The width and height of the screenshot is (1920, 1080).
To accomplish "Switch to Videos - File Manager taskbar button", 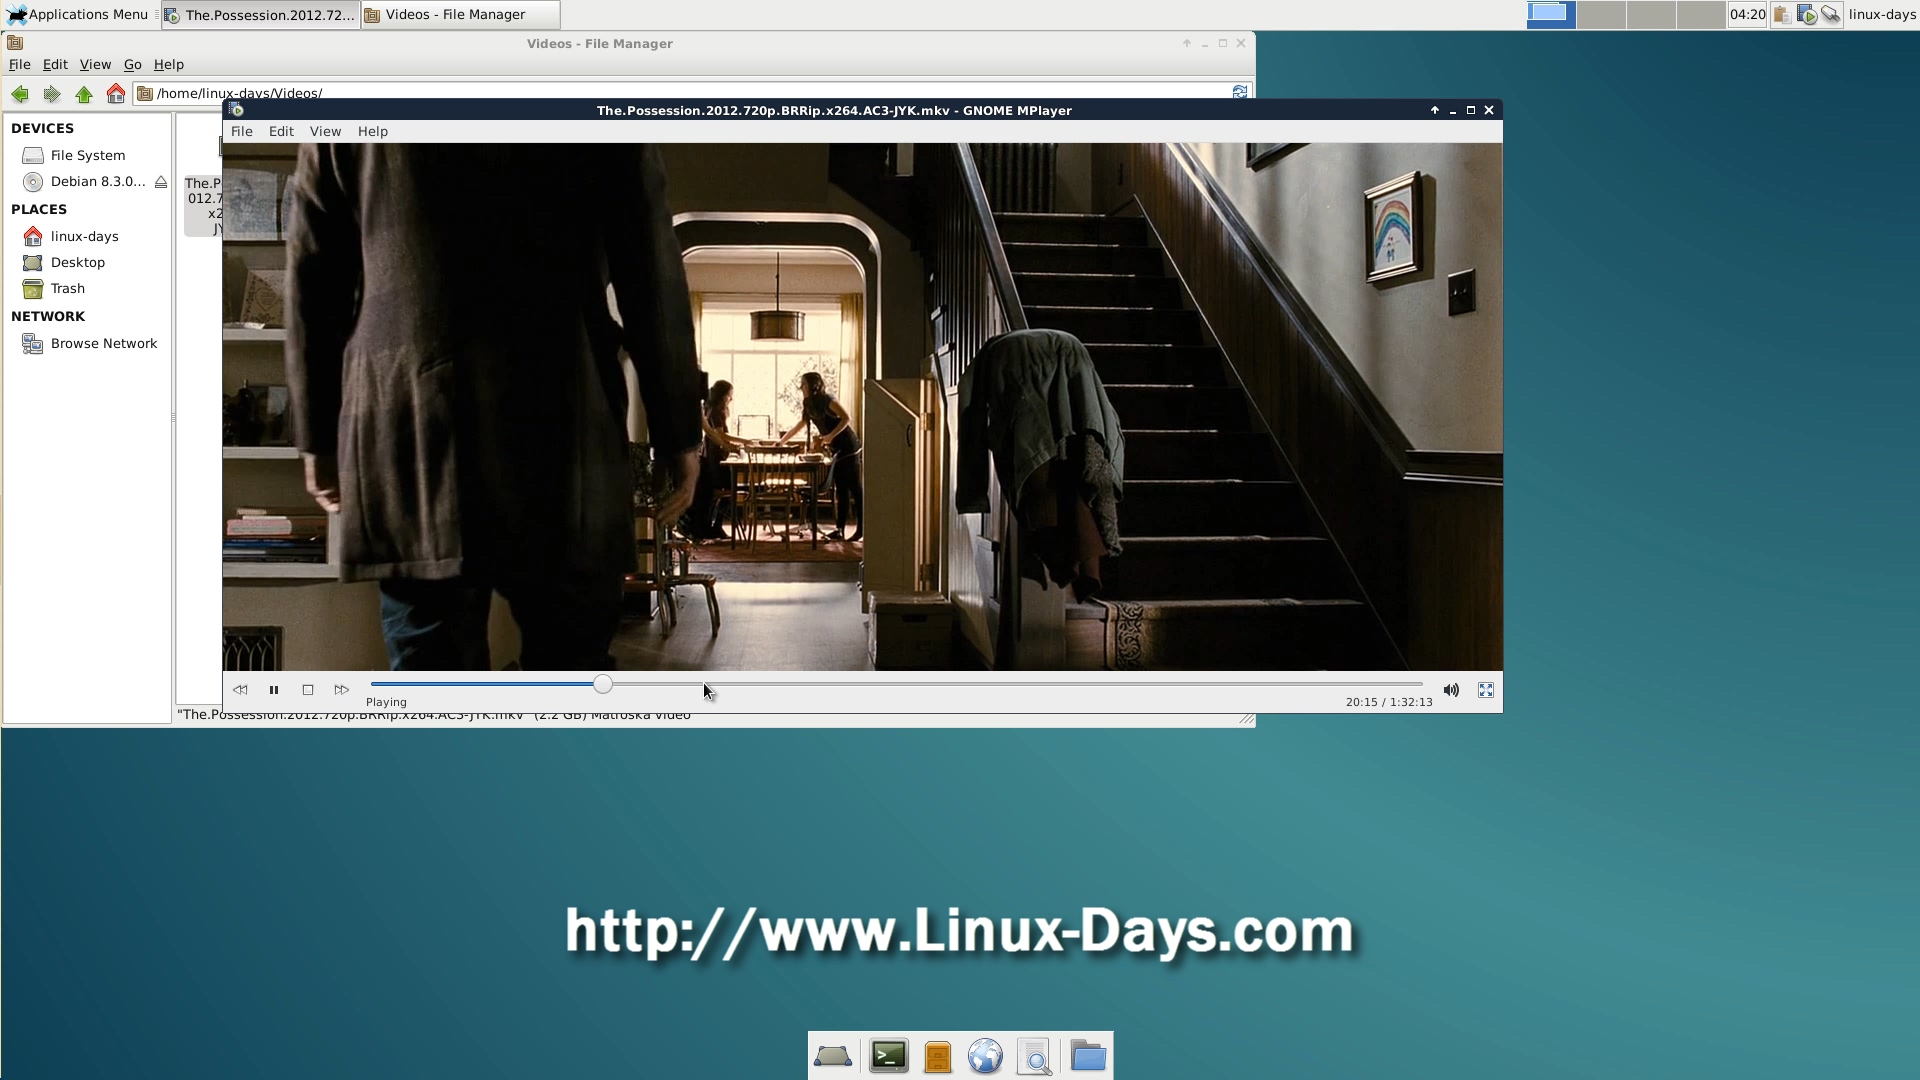I will (x=460, y=14).
